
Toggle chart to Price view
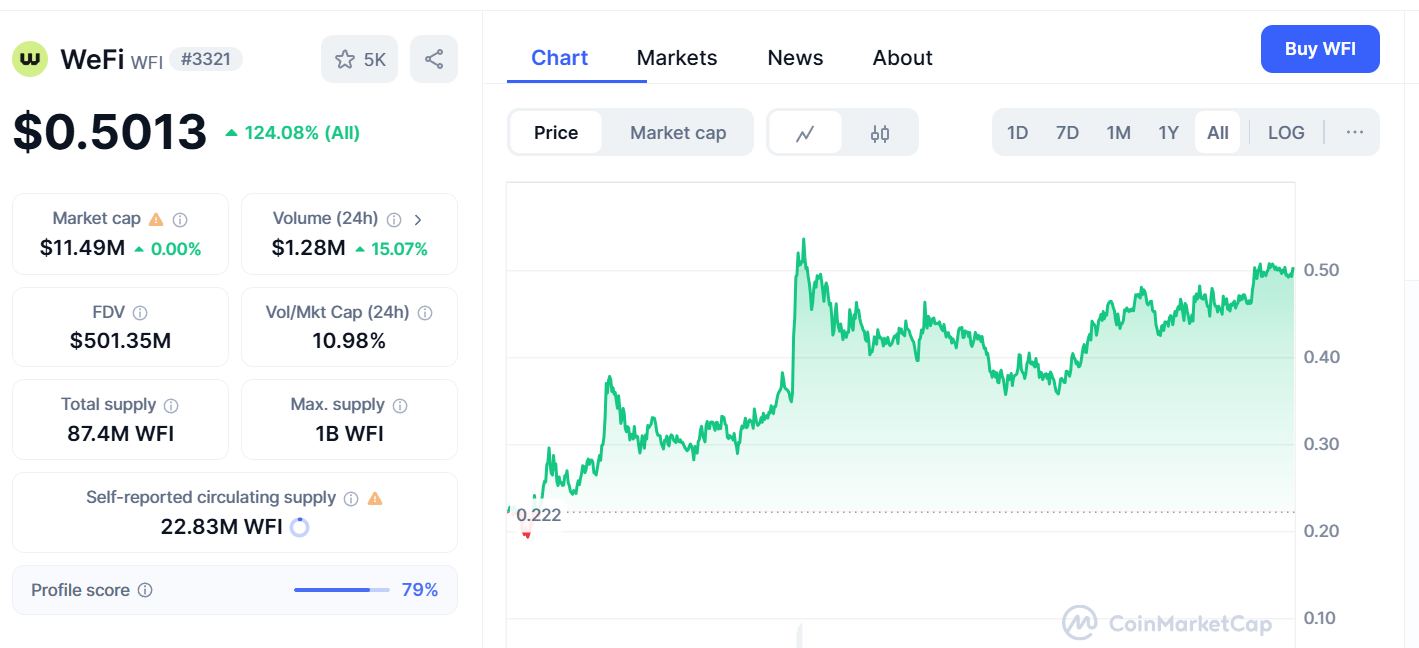pos(556,133)
